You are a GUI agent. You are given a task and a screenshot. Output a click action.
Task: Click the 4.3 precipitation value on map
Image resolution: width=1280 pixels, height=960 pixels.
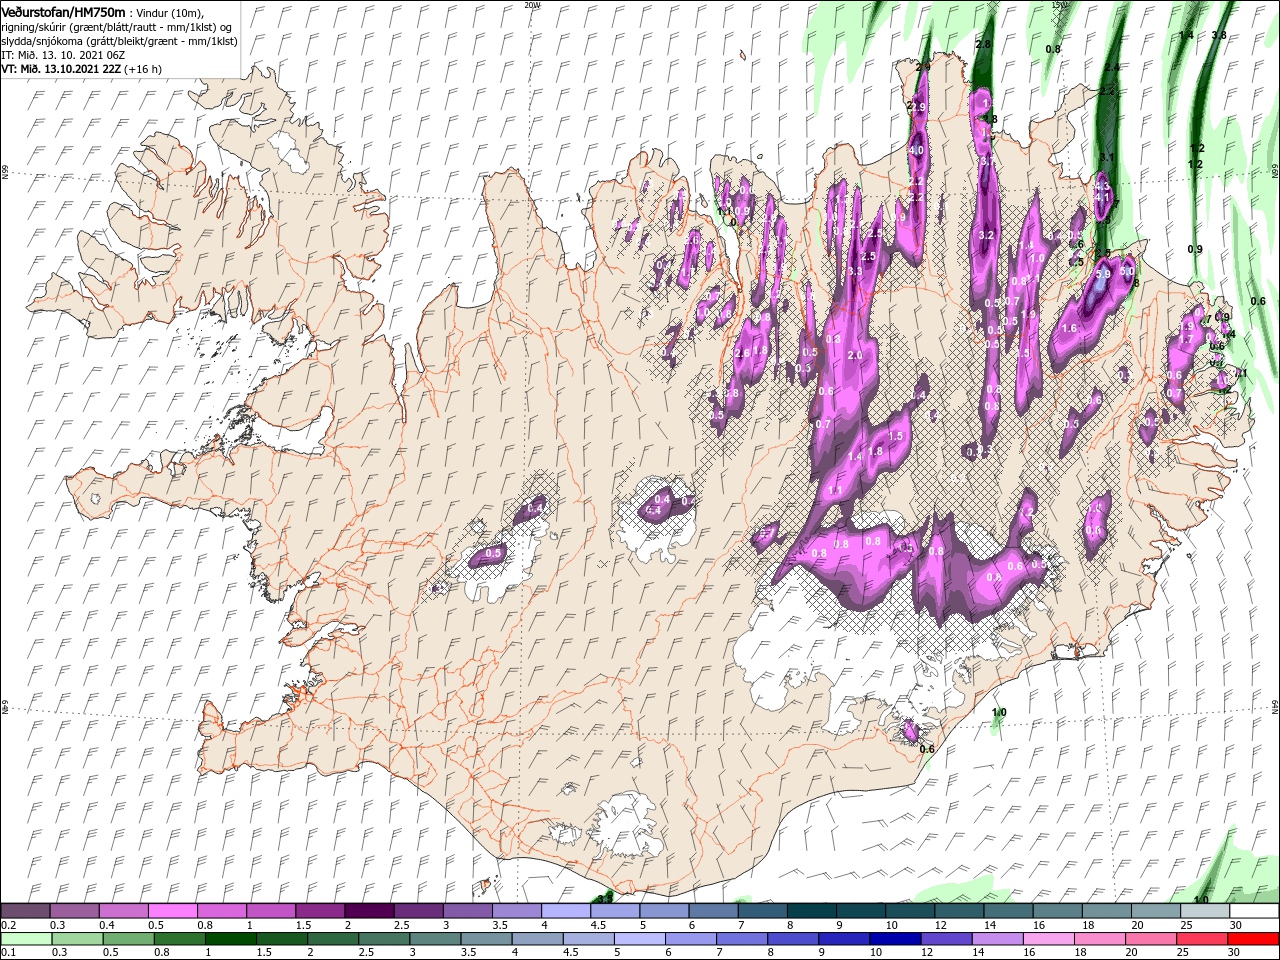pyautogui.click(x=1103, y=186)
